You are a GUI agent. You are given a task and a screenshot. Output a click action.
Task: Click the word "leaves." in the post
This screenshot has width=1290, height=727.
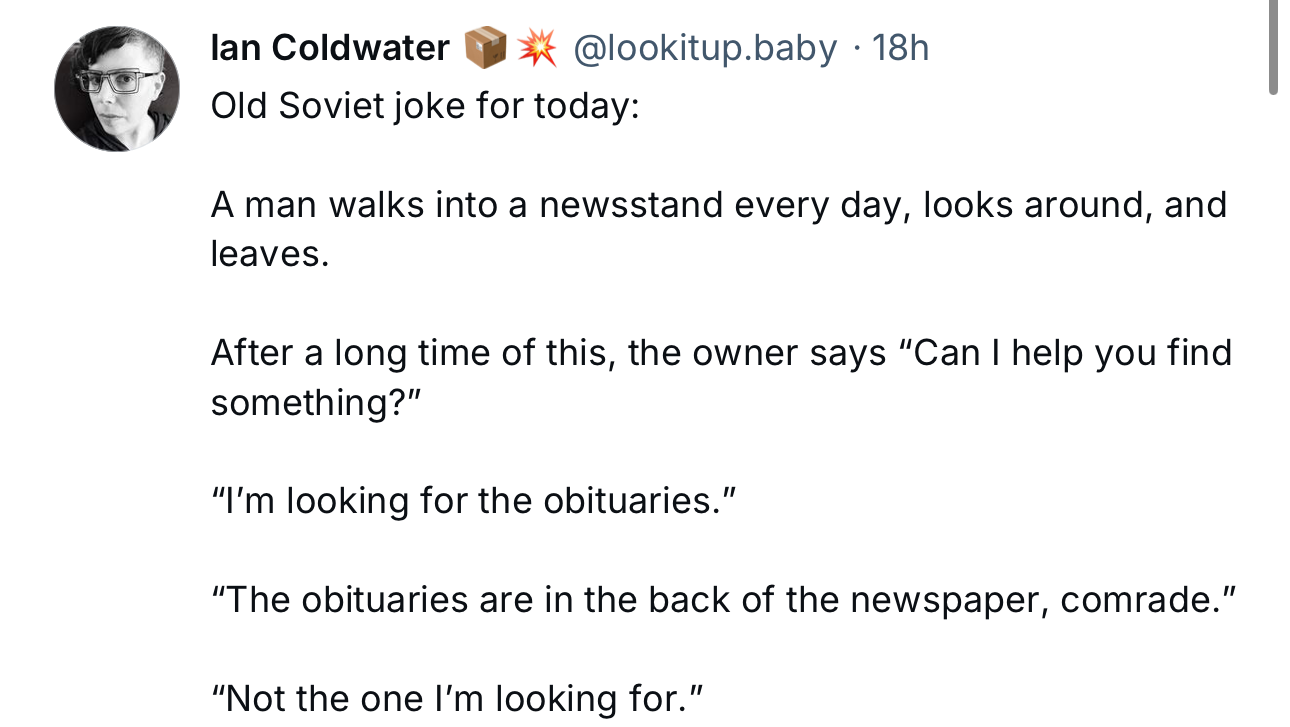pos(270,254)
